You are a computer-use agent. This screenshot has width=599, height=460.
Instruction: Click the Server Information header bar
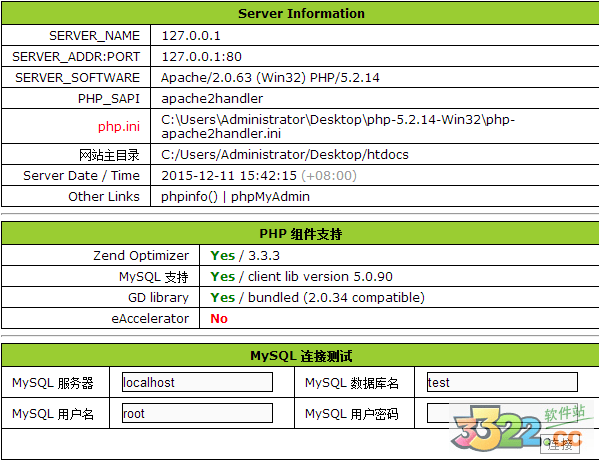point(301,13)
